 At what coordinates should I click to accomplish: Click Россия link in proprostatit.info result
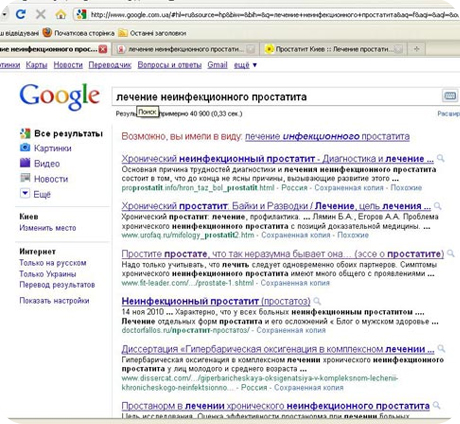(x=294, y=188)
